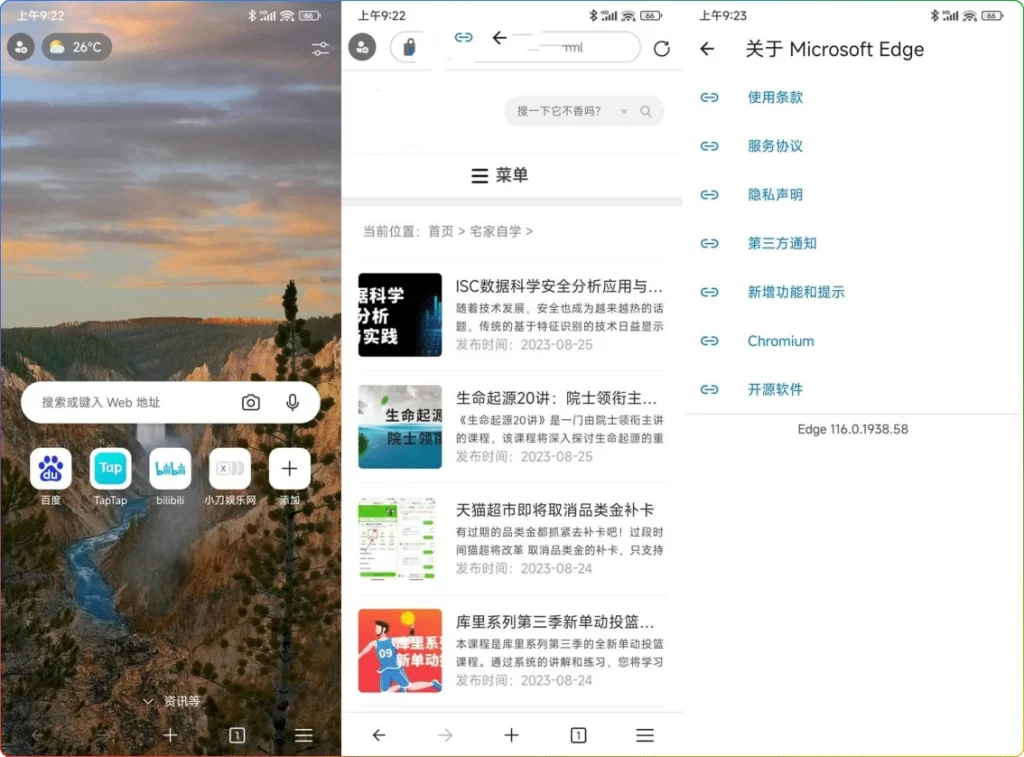Open 生命起源20讲 article title
1024x757 pixels.
pyautogui.click(x=556, y=398)
